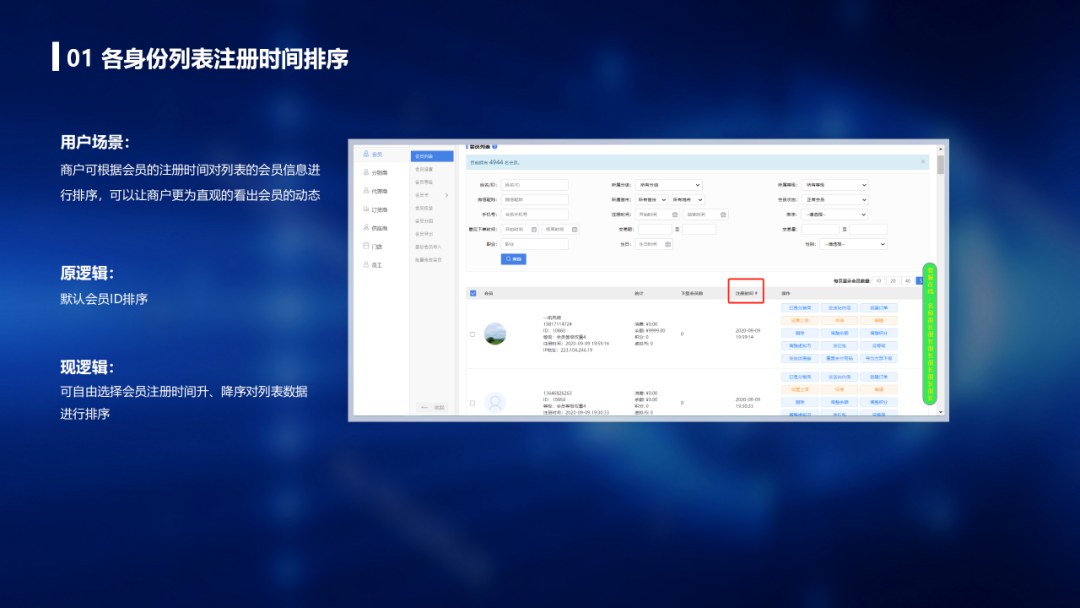Viewport: 1080px width, 608px height.
Task: Close the member count notice banner
Action: (x=923, y=161)
